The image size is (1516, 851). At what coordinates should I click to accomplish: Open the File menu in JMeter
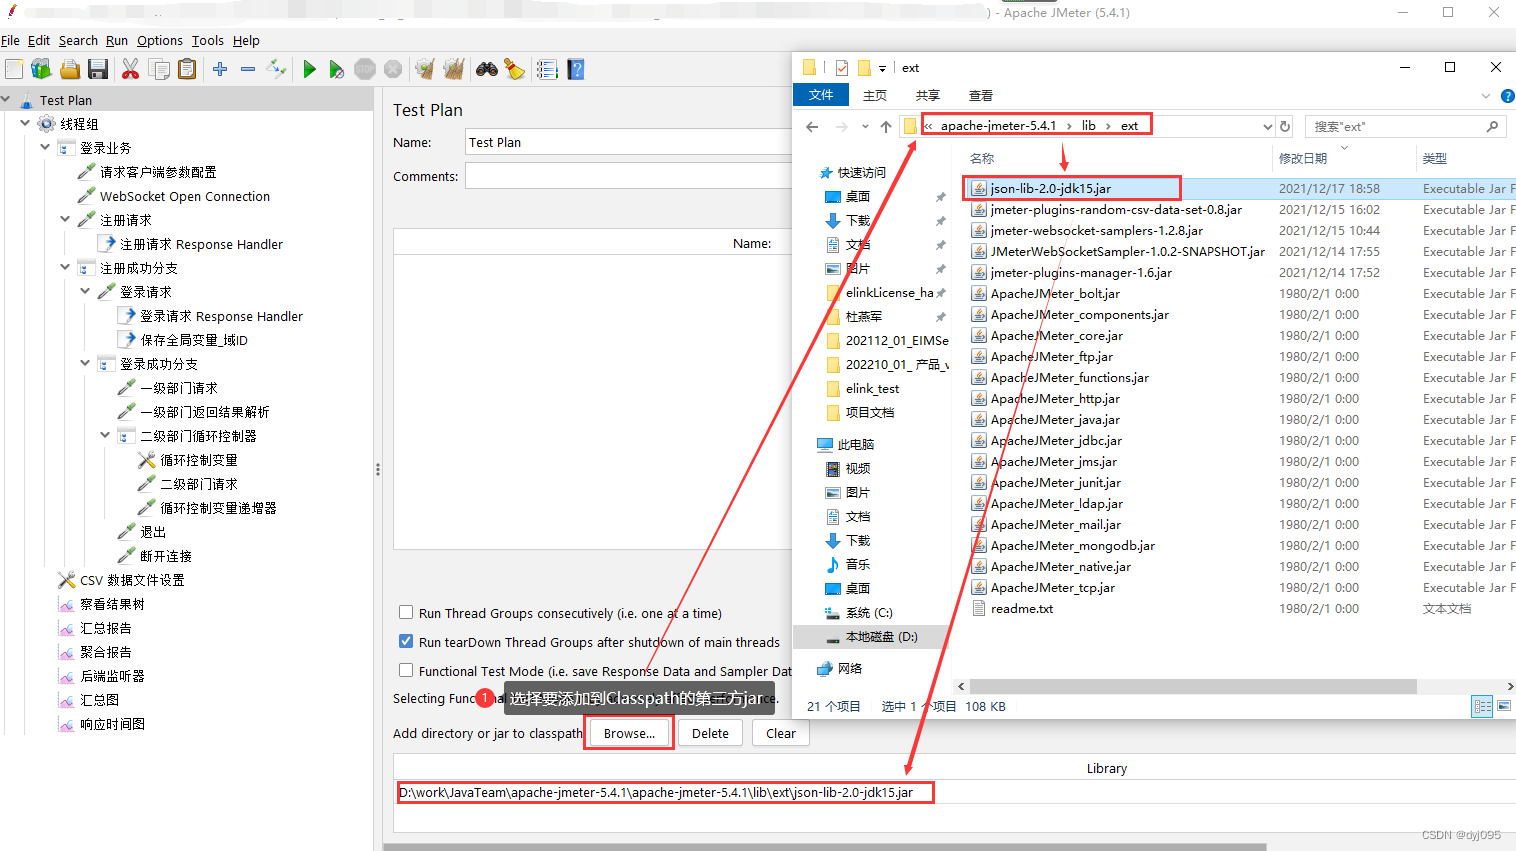pyautogui.click(x=10, y=41)
